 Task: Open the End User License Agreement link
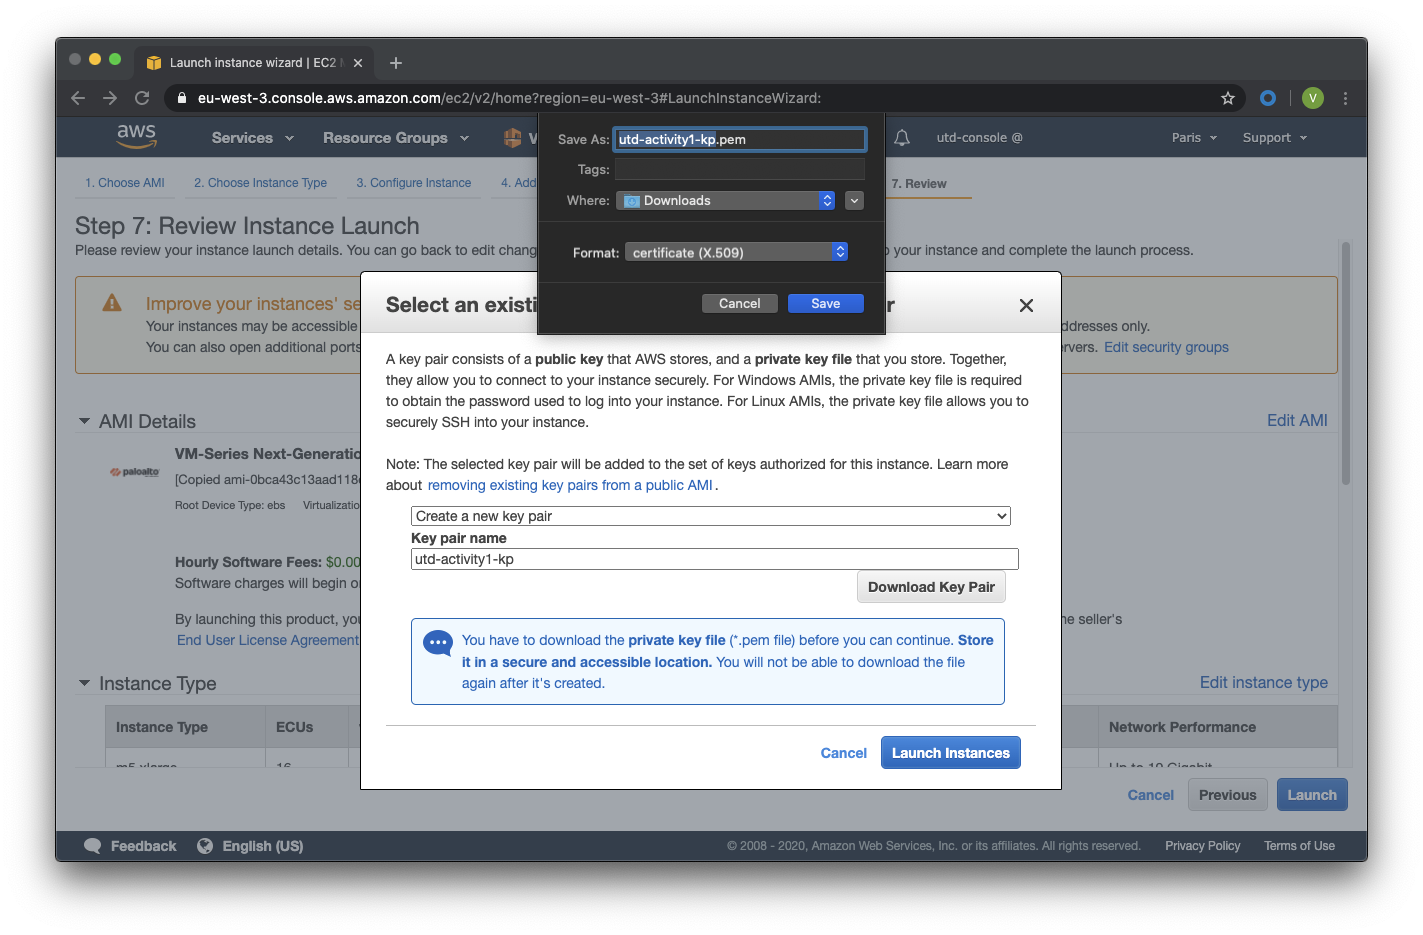(x=268, y=641)
